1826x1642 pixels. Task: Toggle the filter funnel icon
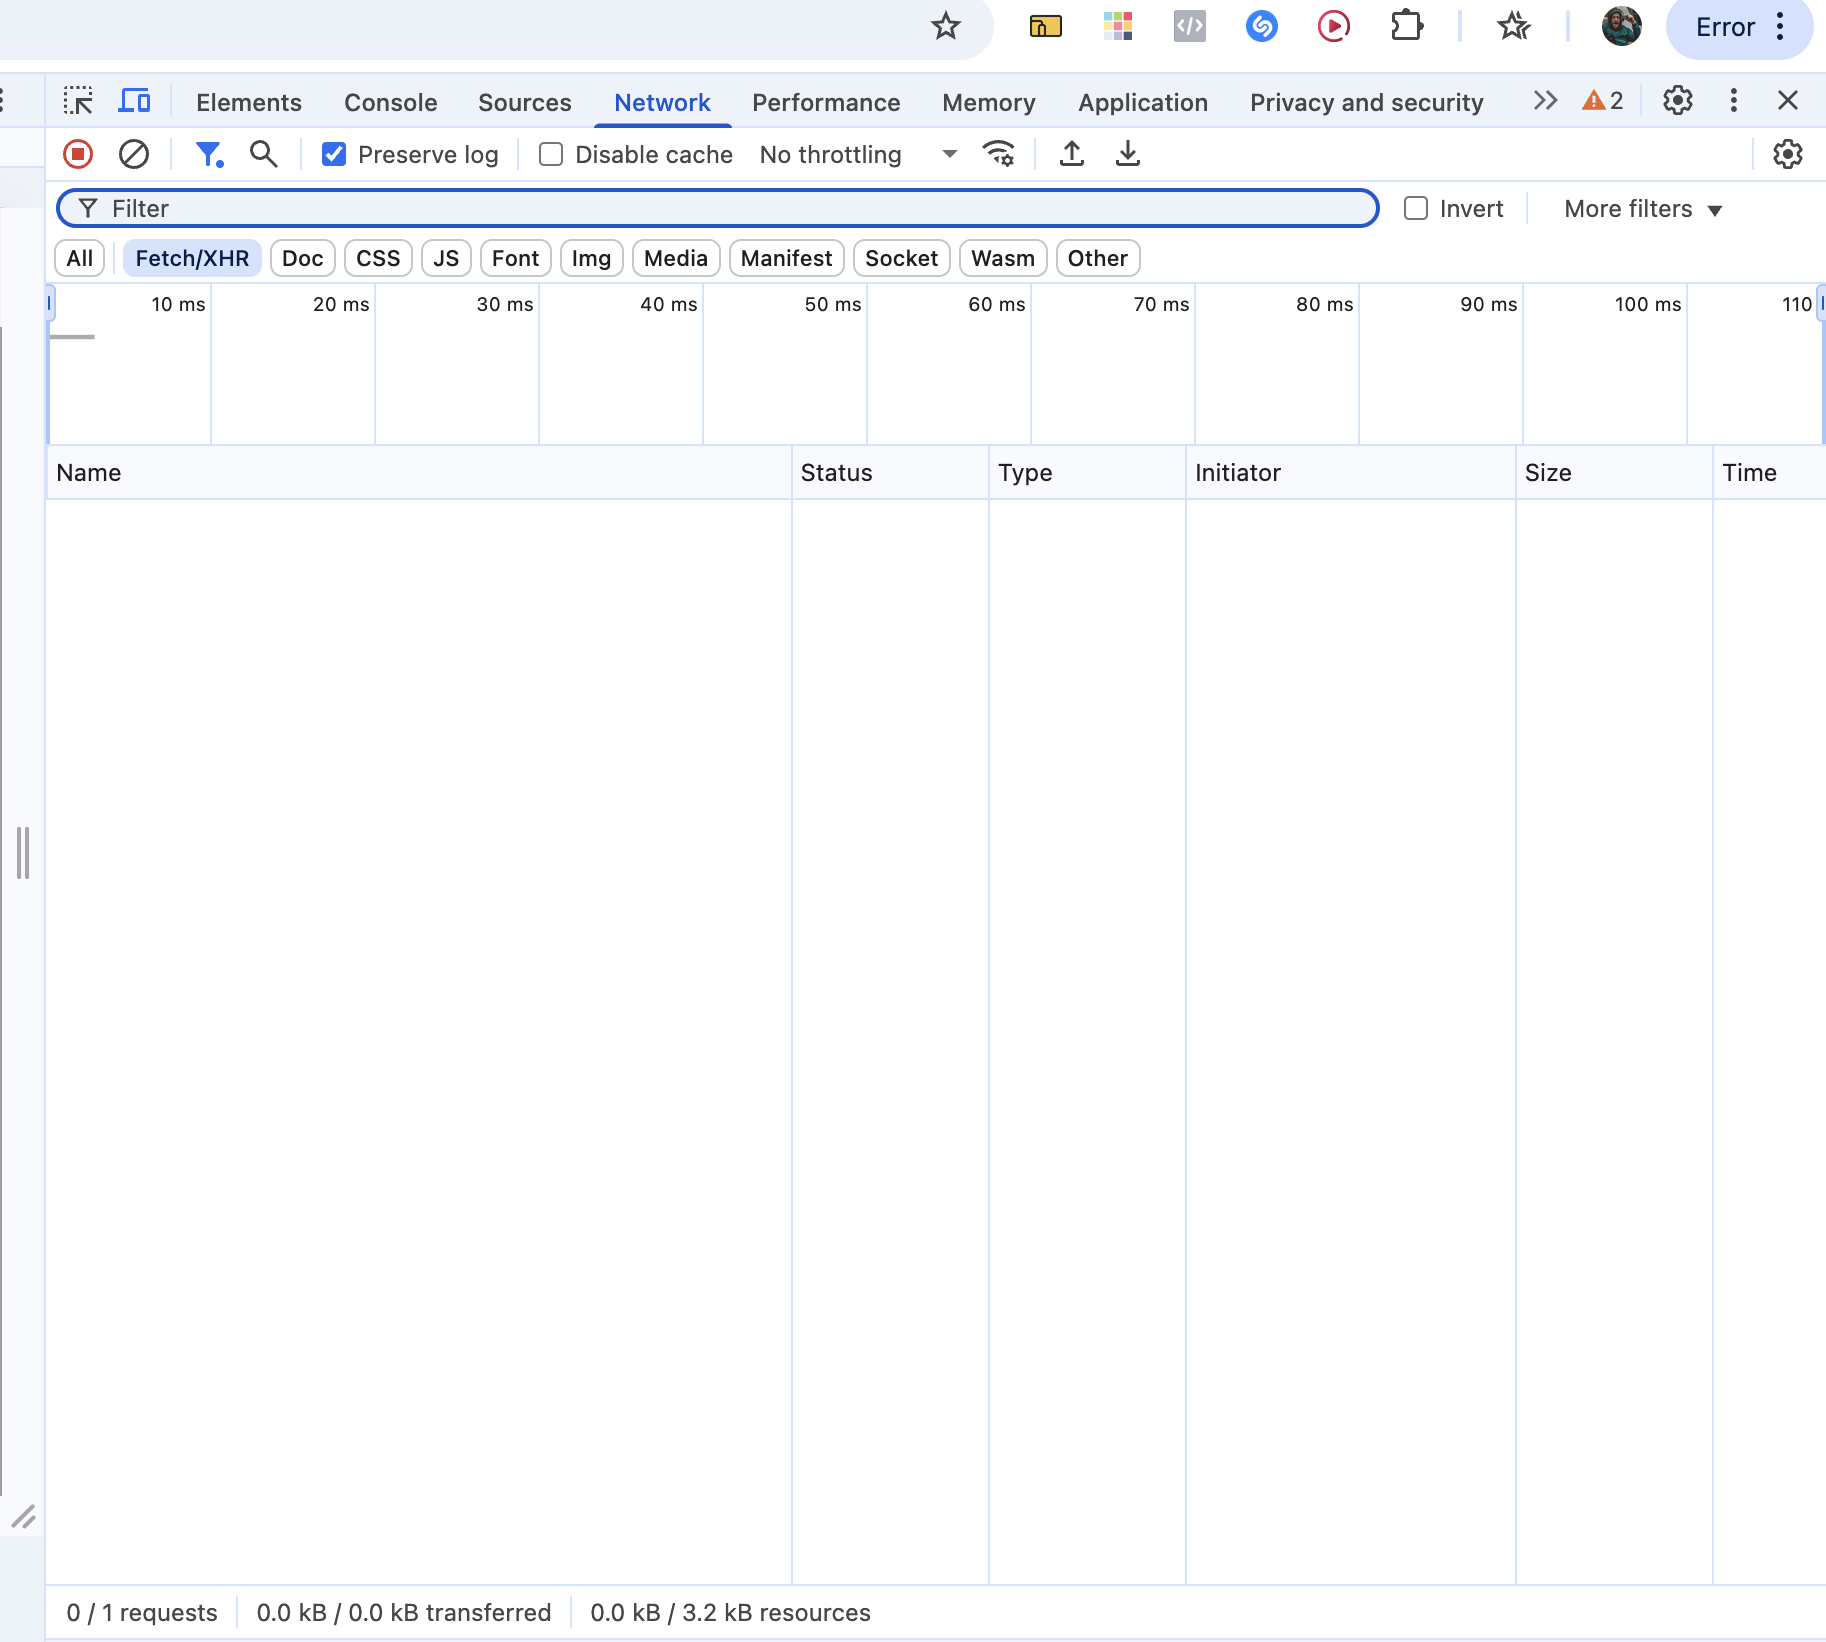(x=208, y=154)
